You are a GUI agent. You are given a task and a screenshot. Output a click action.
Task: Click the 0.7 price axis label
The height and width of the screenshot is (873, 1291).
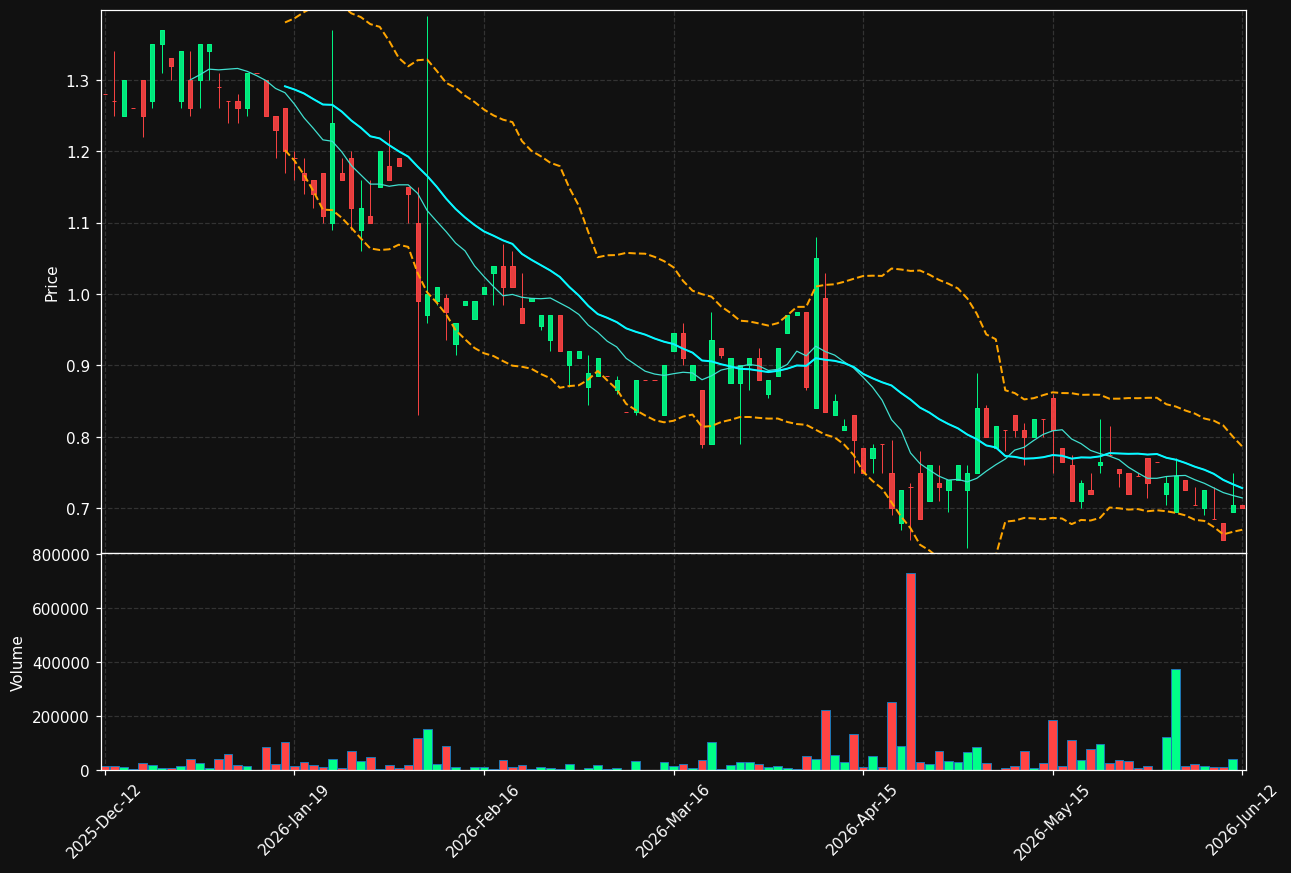point(80,509)
